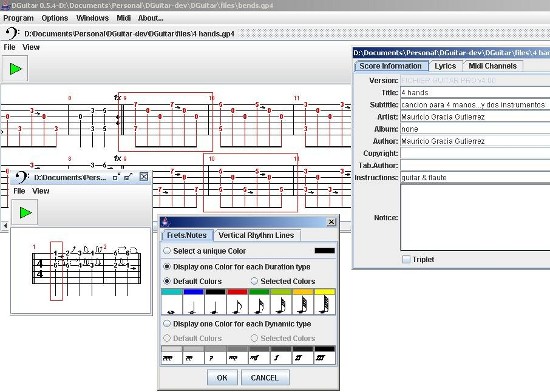Screen dimensions: 550x392
Task: Select 'Select a unique Color' radio option
Action: pos(167,251)
